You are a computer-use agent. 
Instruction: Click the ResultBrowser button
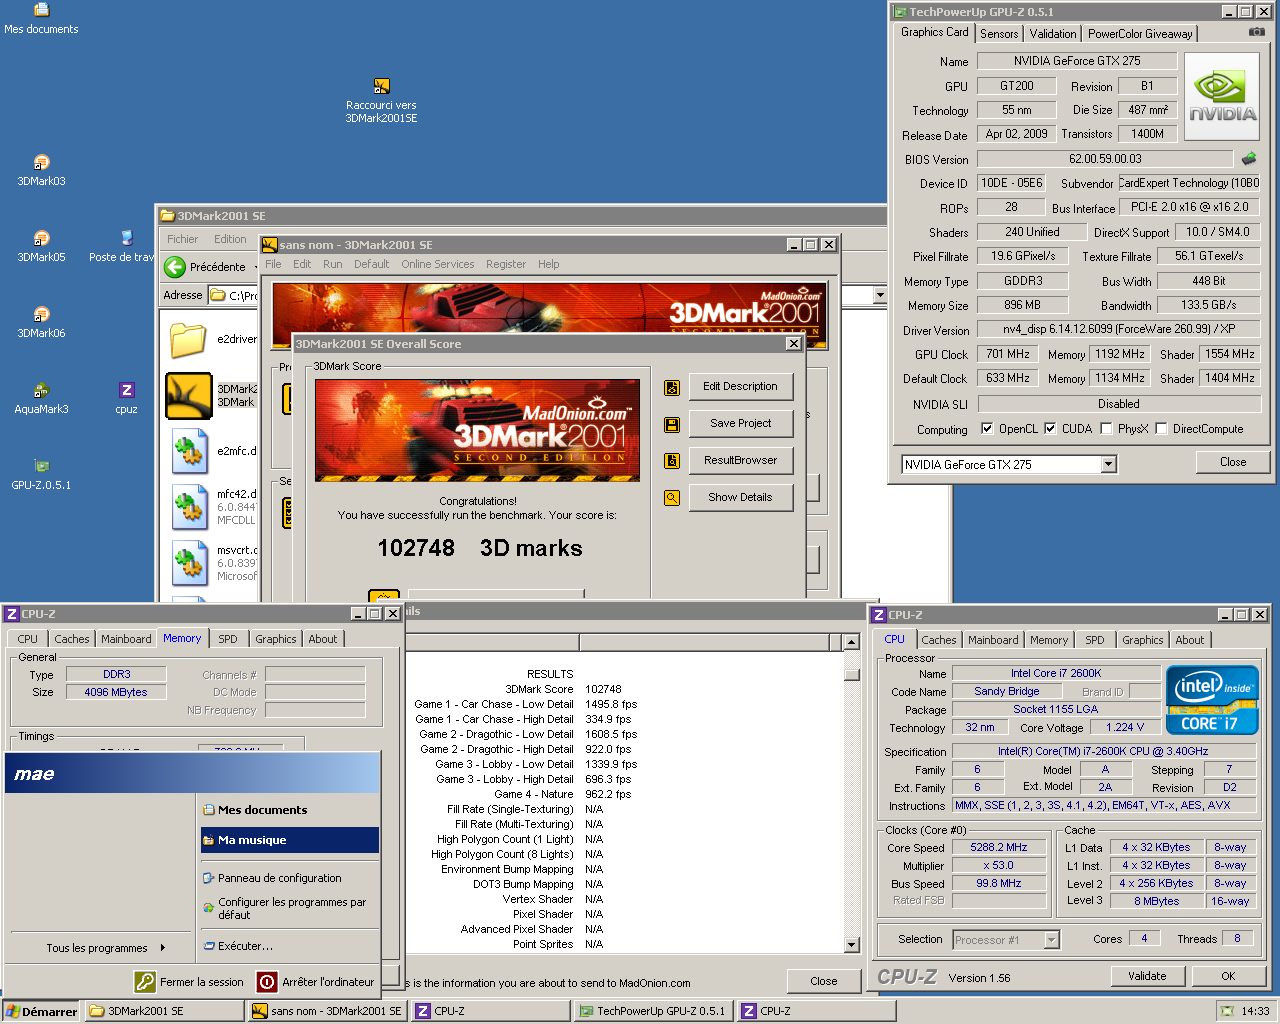pyautogui.click(x=740, y=460)
